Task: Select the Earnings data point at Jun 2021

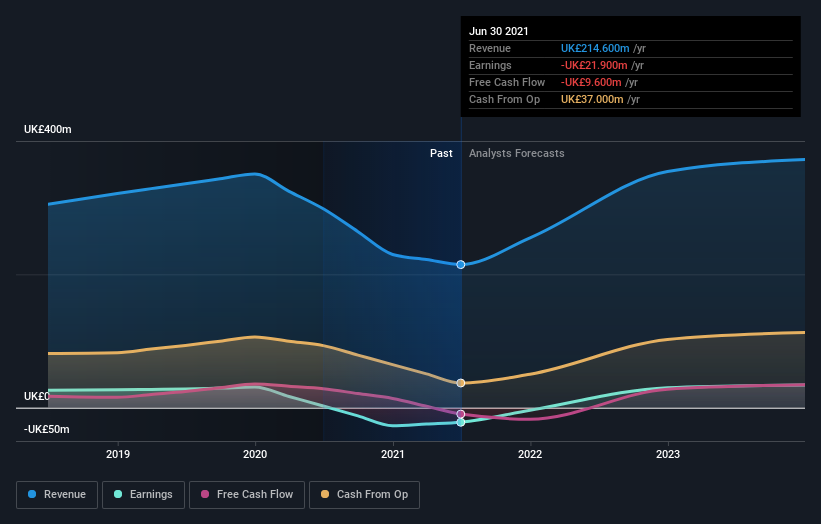Action: pyautogui.click(x=461, y=422)
